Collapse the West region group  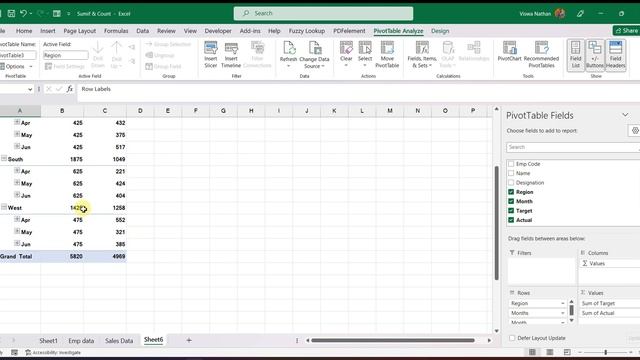pyautogui.click(x=4, y=207)
